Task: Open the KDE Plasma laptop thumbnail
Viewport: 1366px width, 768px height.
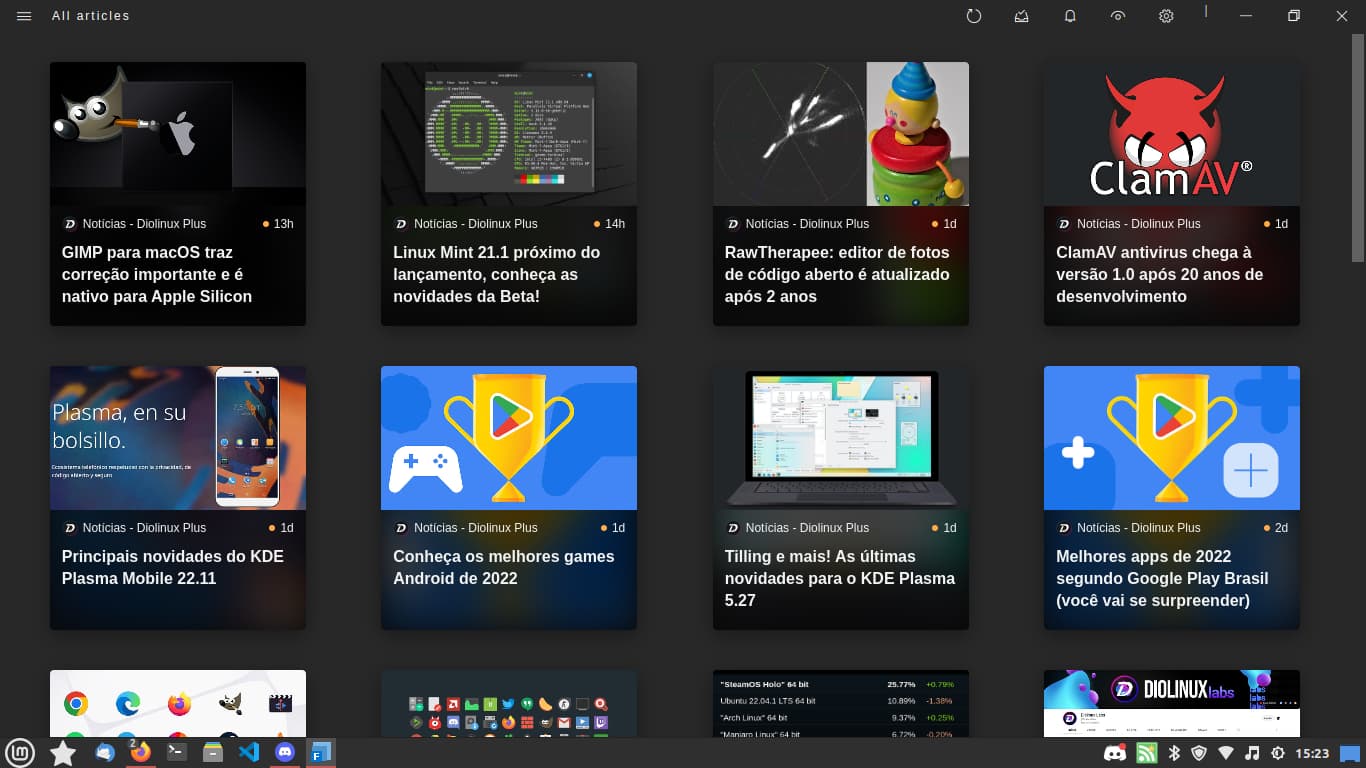Action: 841,438
